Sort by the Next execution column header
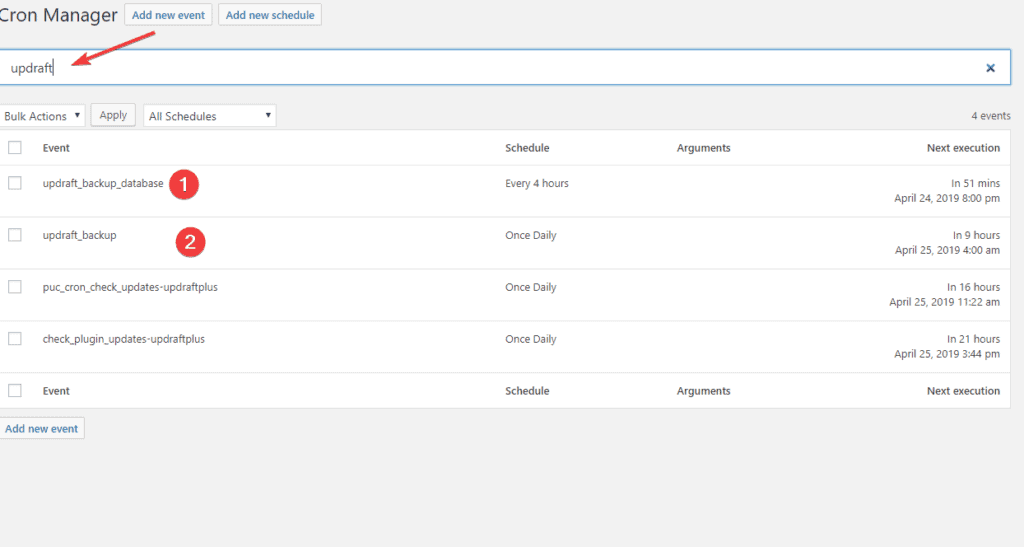Viewport: 1024px width, 547px height. tap(962, 148)
